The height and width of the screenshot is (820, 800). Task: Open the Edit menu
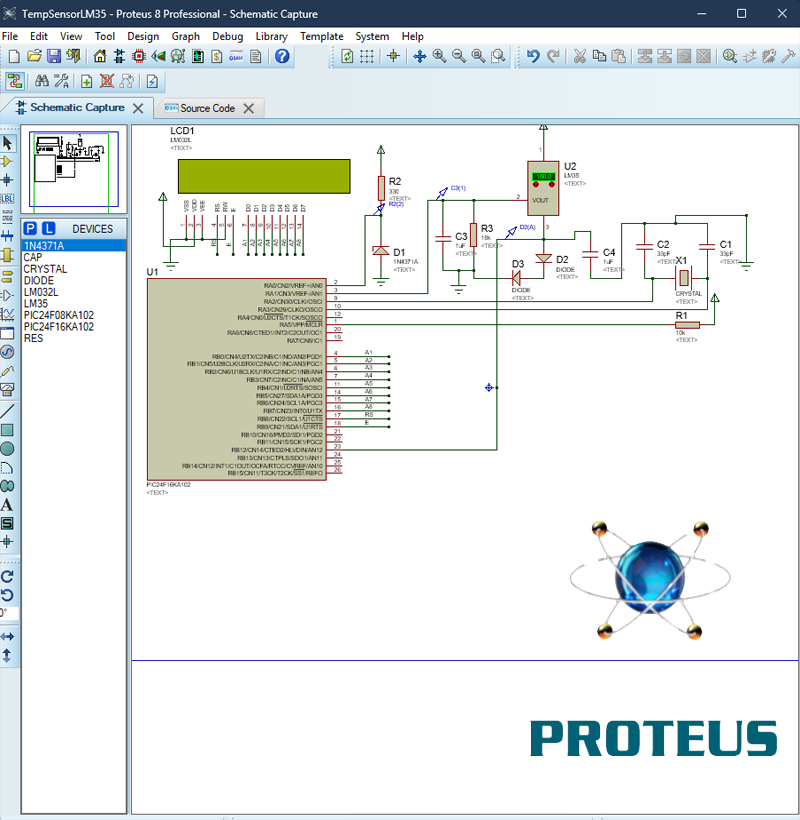[39, 36]
